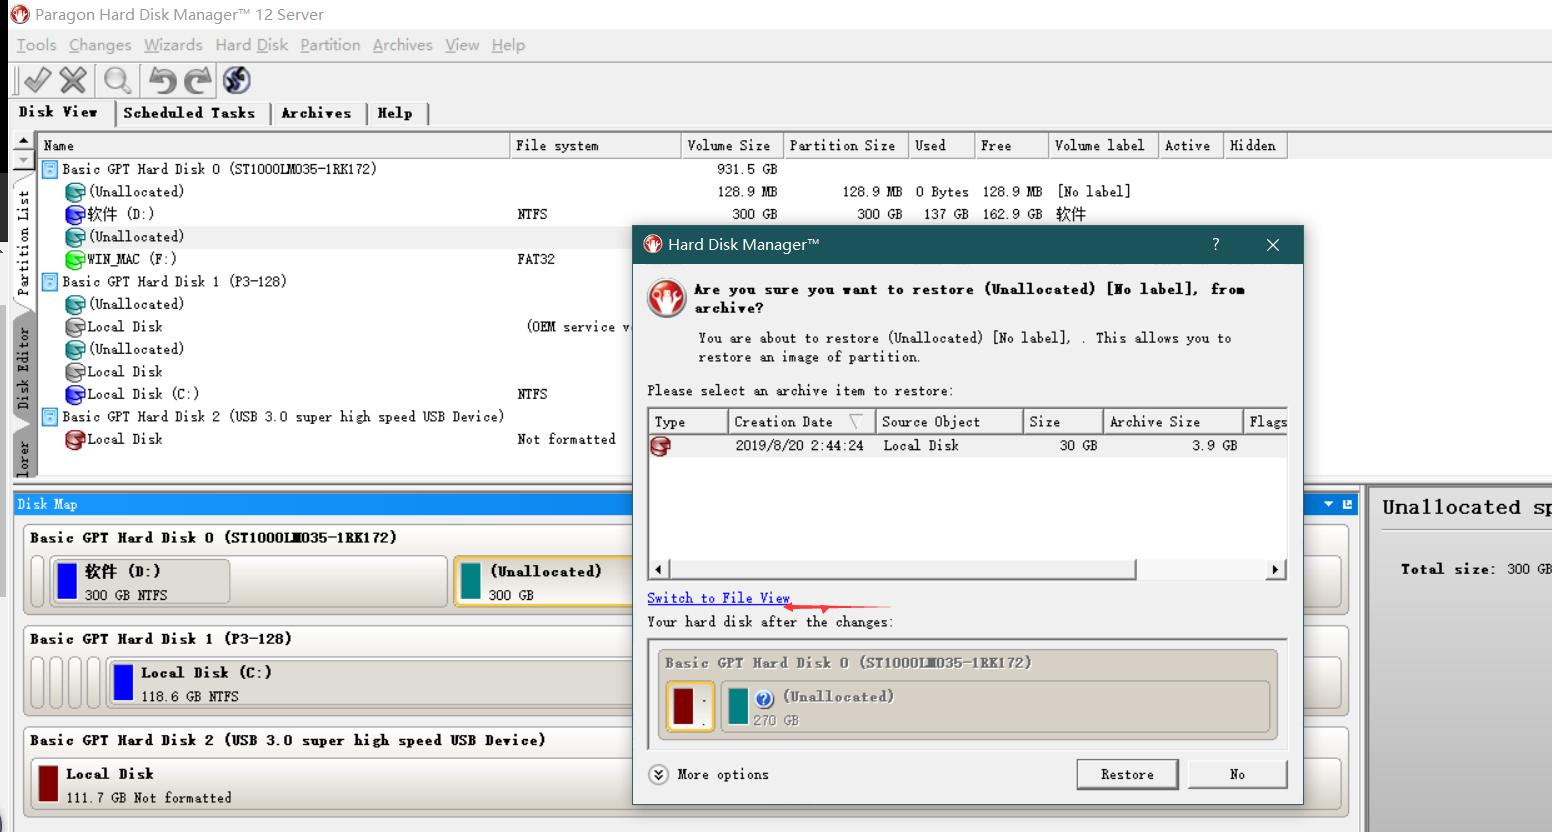This screenshot has height=832, width=1552.
Task: Open the dialog's question mark help button
Action: 1216,244
